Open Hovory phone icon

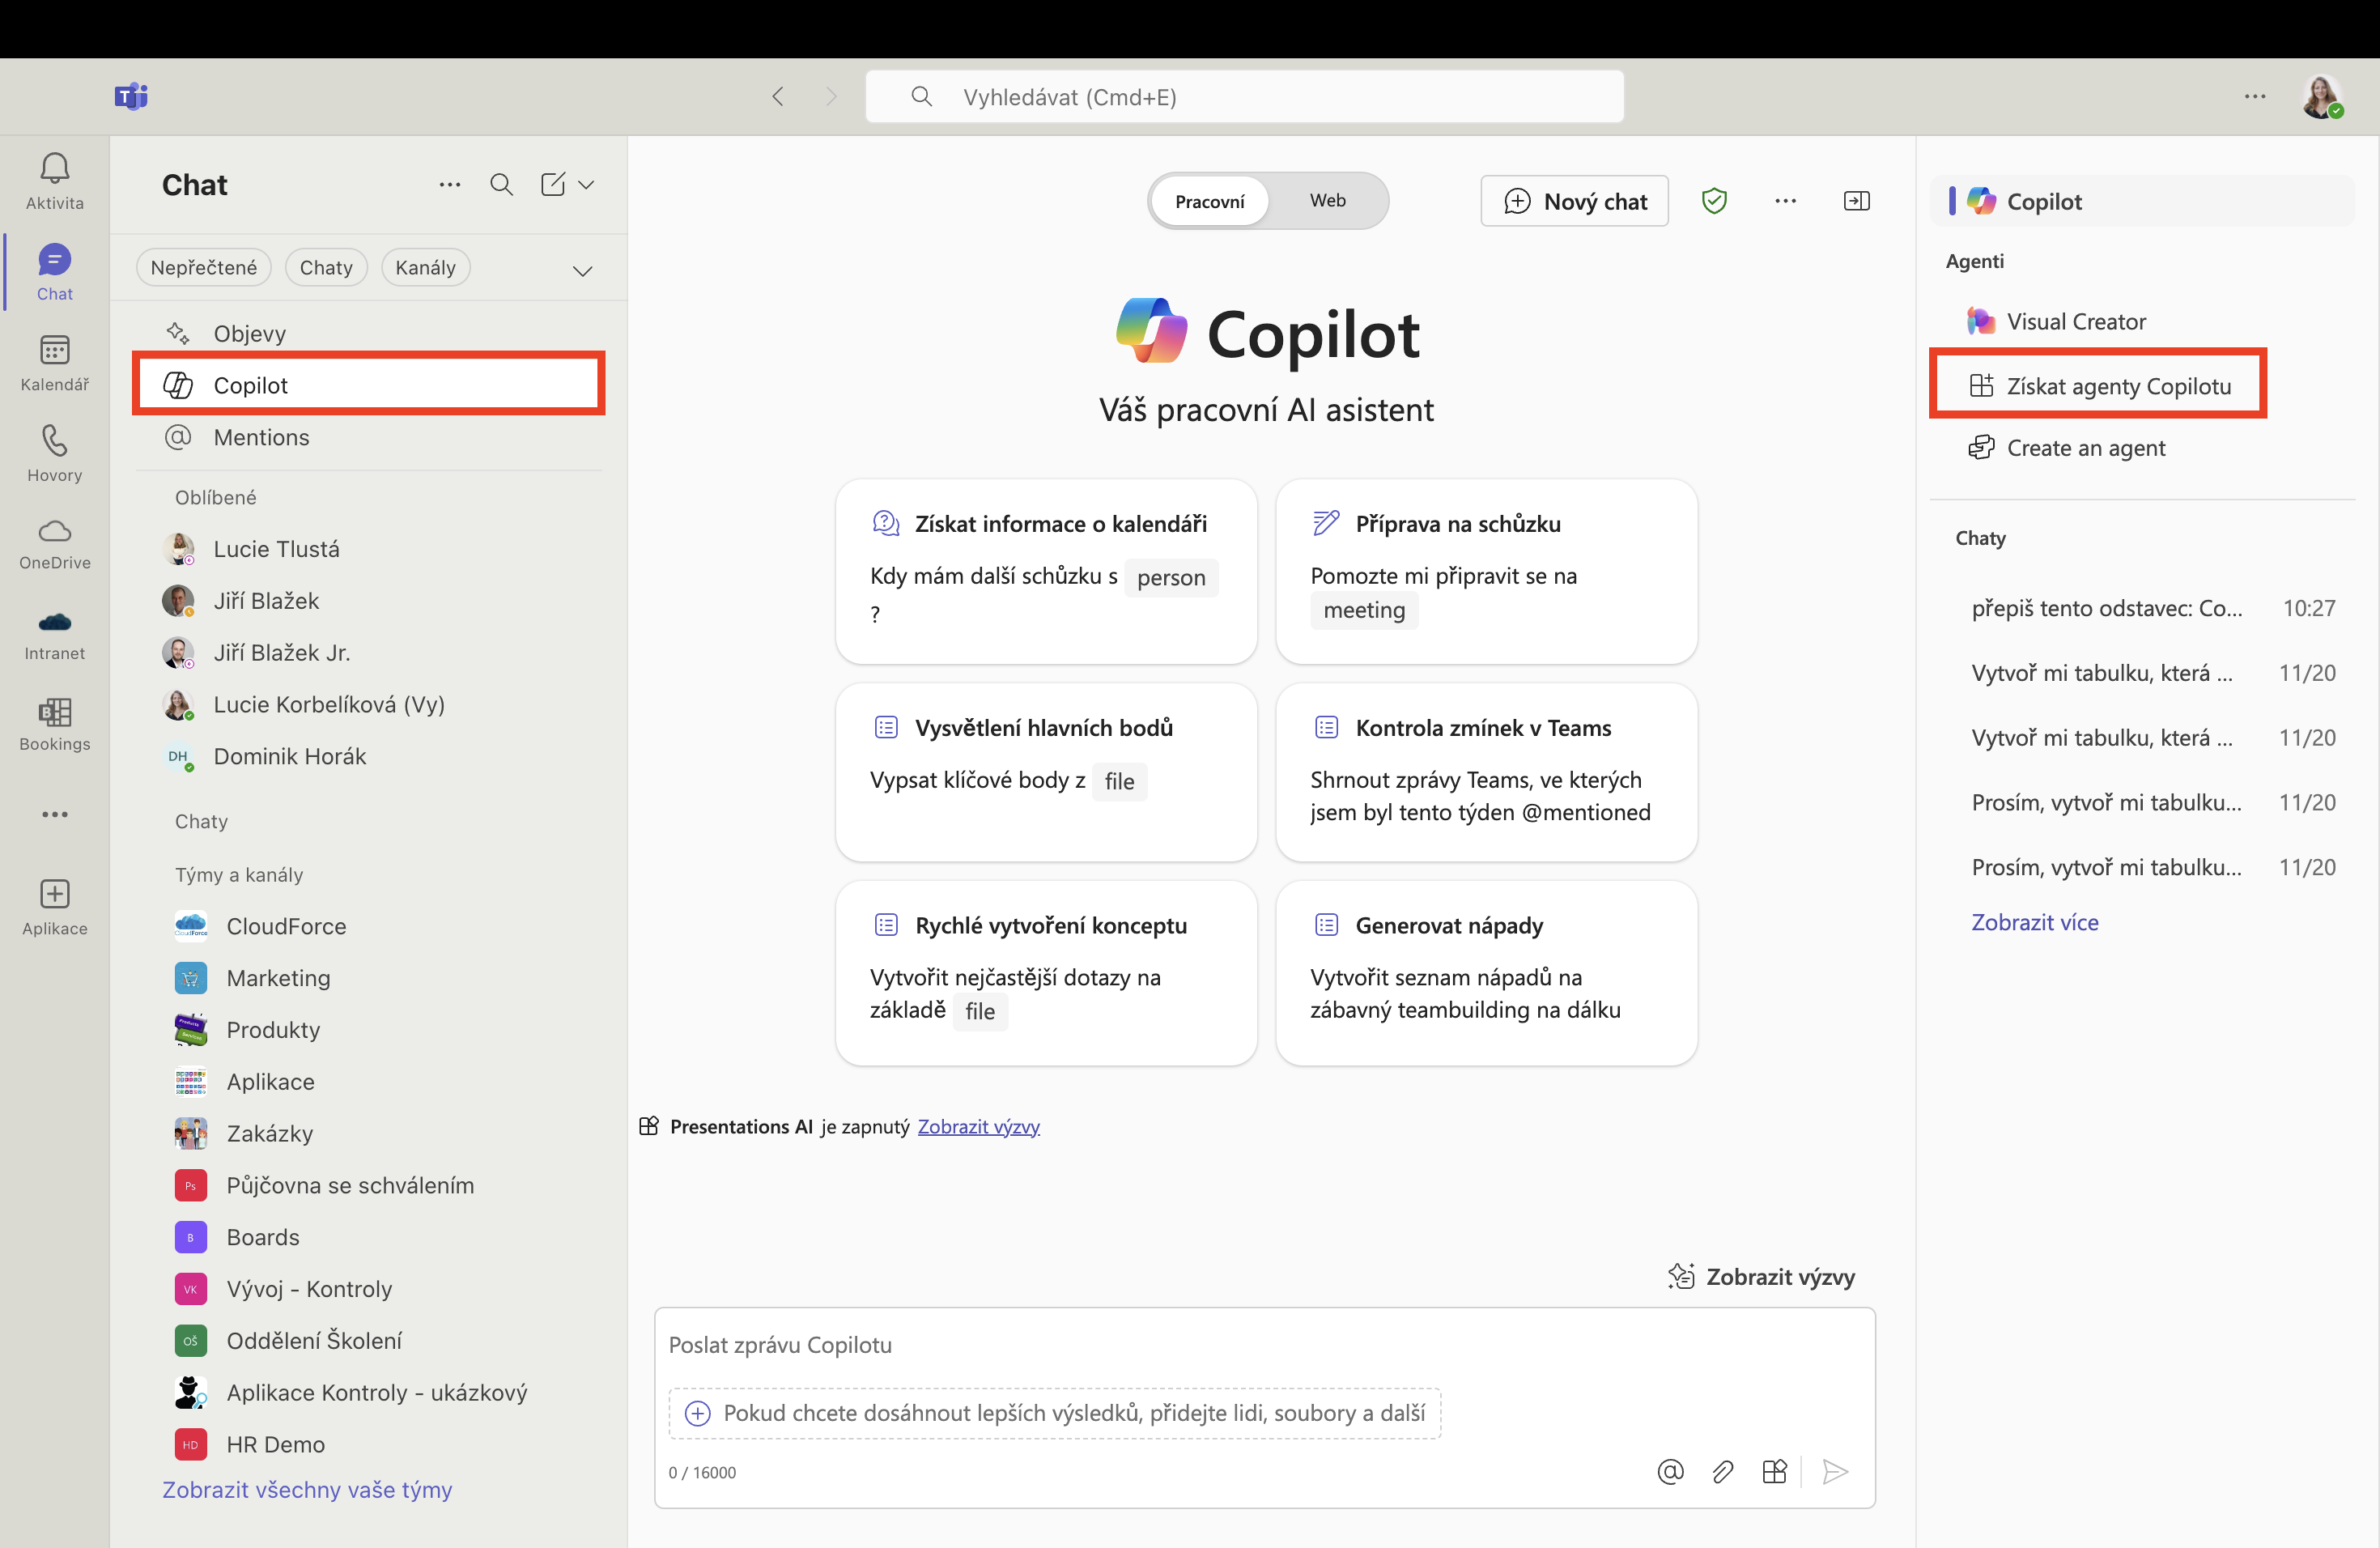click(x=55, y=441)
